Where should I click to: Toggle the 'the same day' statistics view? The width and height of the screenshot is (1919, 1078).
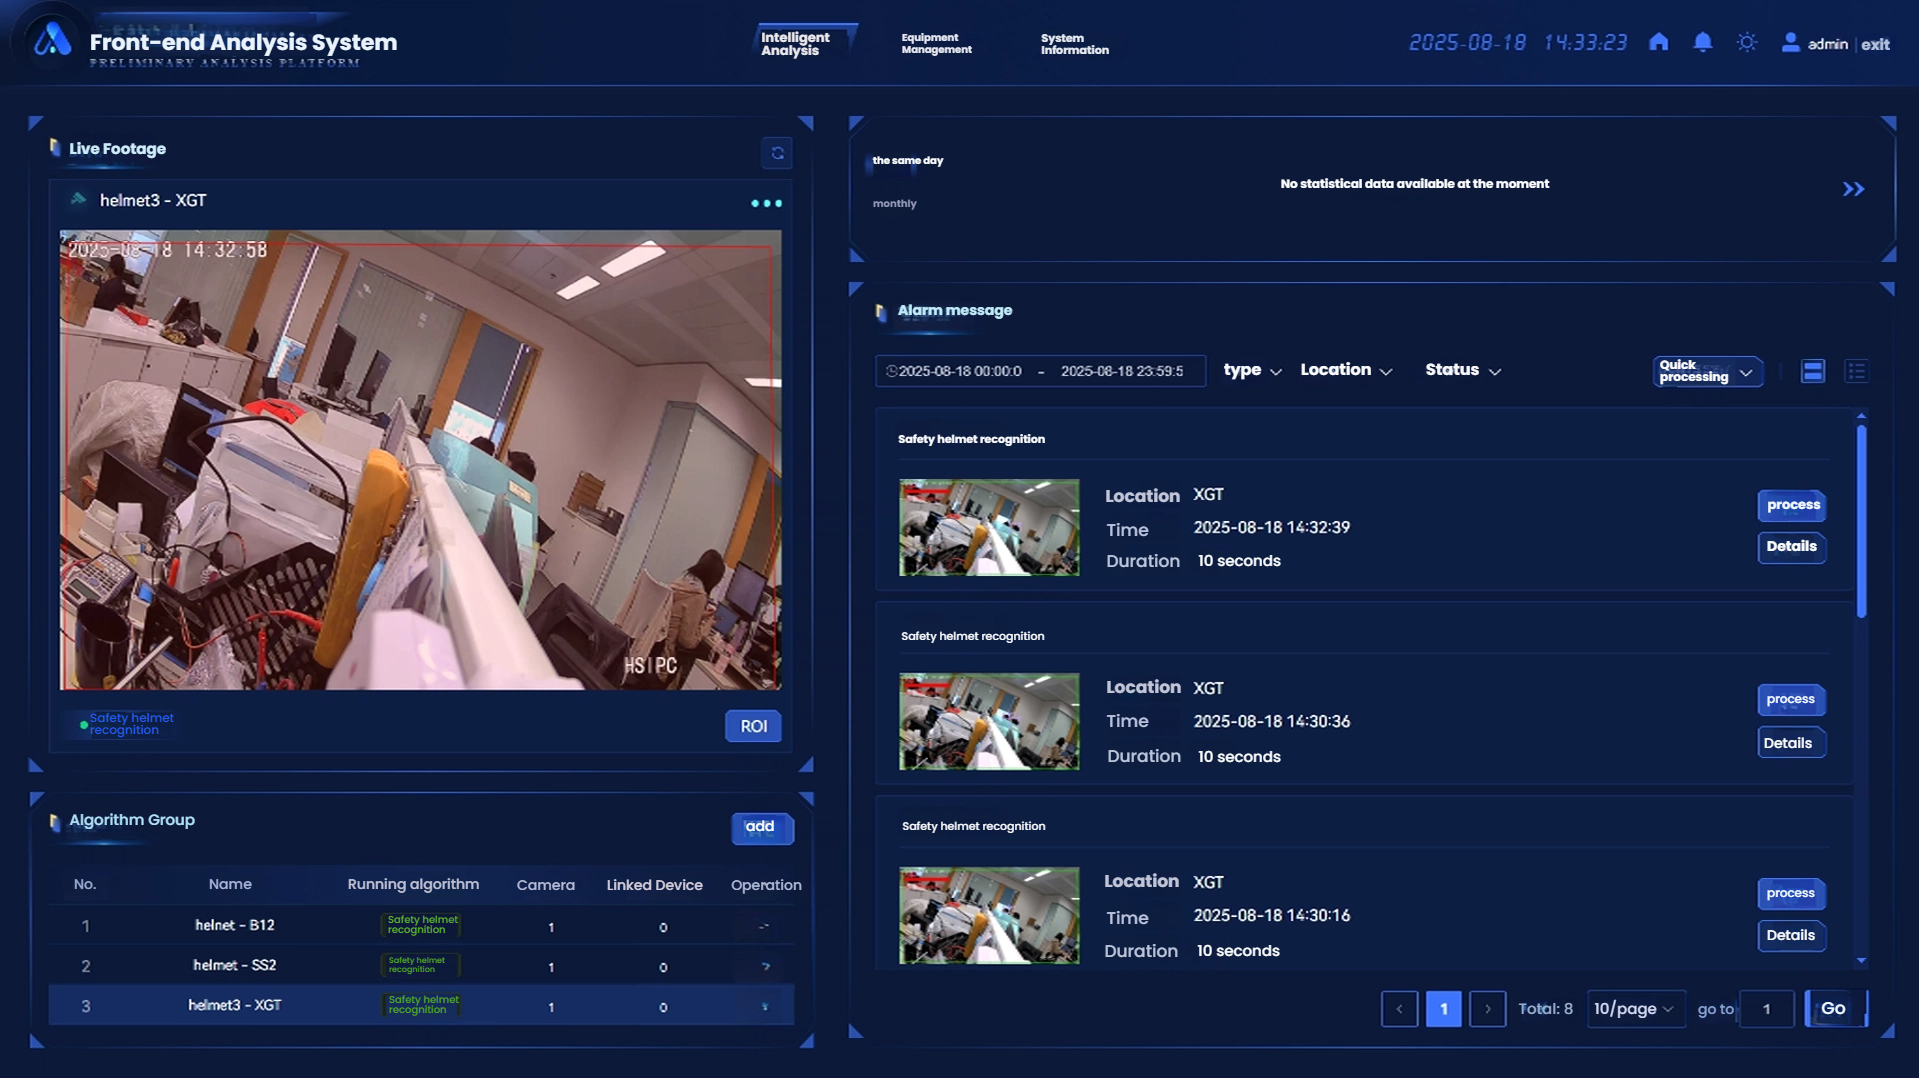pyautogui.click(x=906, y=160)
